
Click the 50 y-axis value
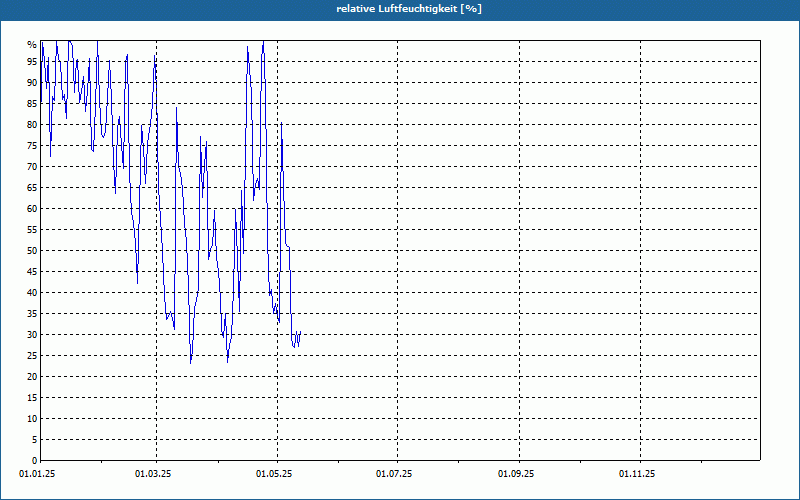32,251
